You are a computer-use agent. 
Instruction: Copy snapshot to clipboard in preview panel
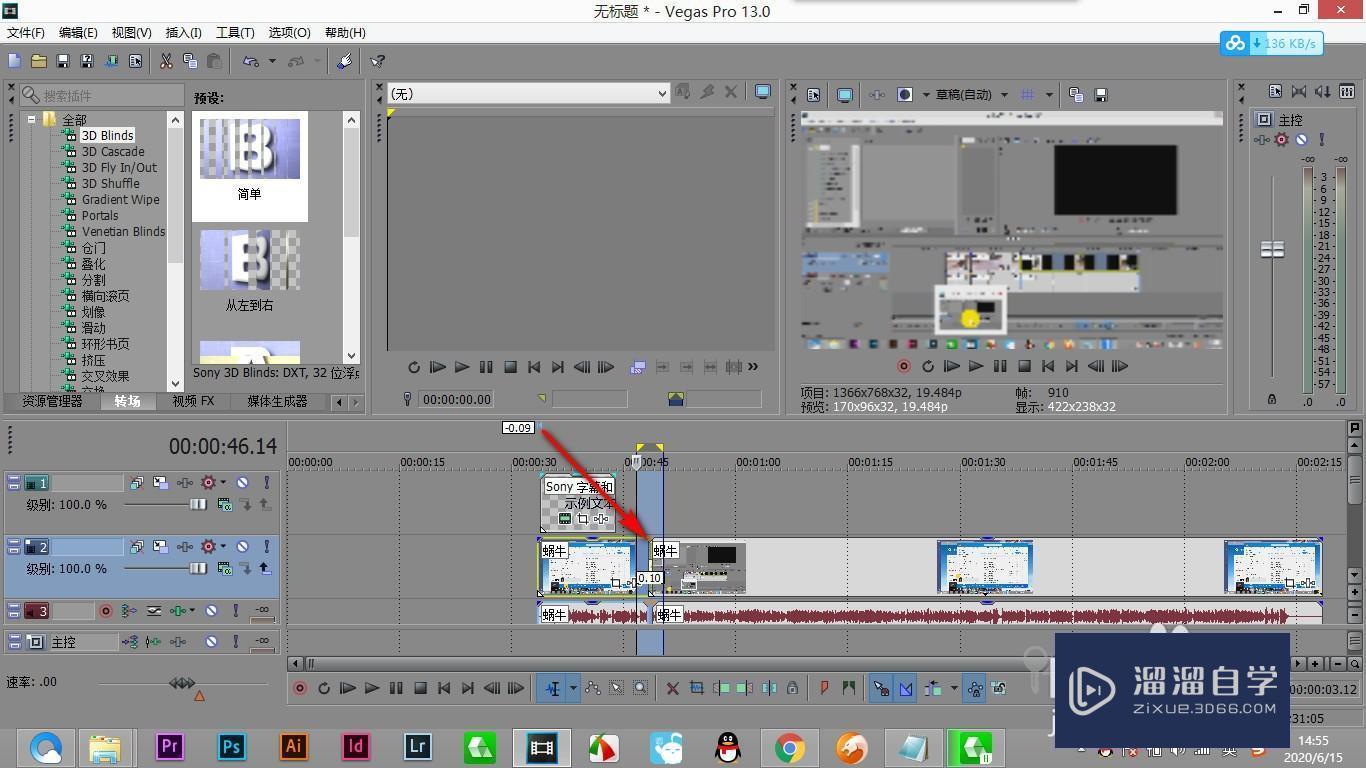tap(1076, 95)
